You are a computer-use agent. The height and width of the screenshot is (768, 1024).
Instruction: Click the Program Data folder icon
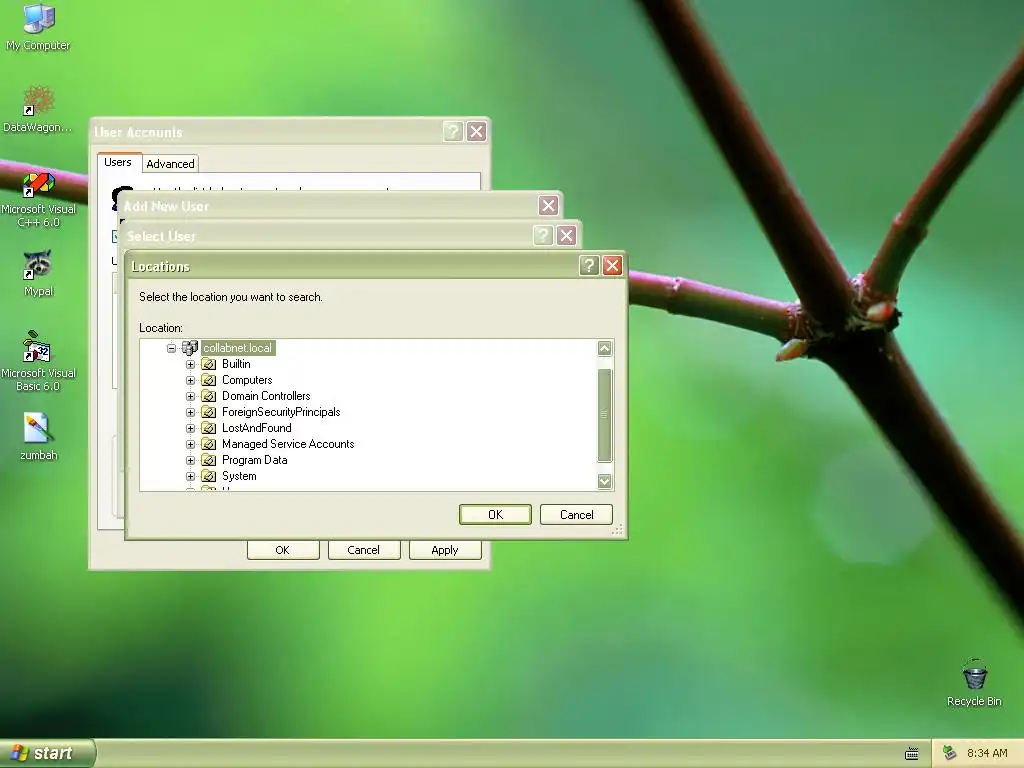coord(208,460)
